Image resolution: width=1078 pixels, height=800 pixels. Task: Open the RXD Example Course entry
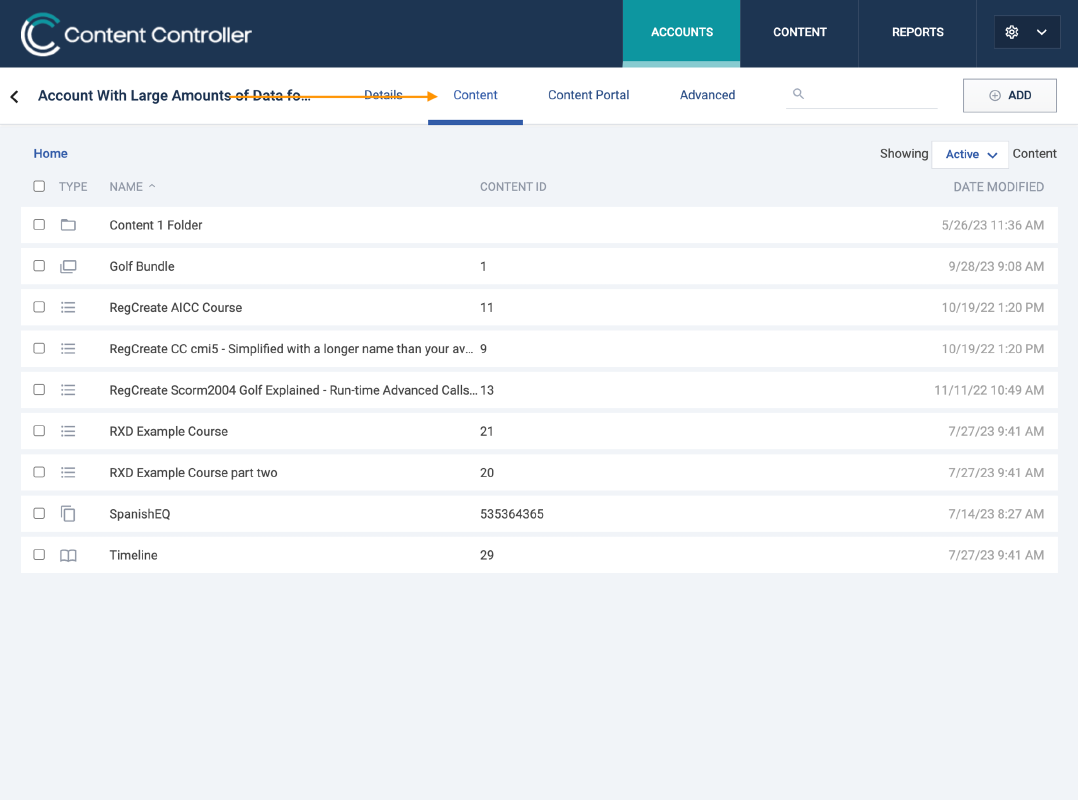click(x=168, y=432)
